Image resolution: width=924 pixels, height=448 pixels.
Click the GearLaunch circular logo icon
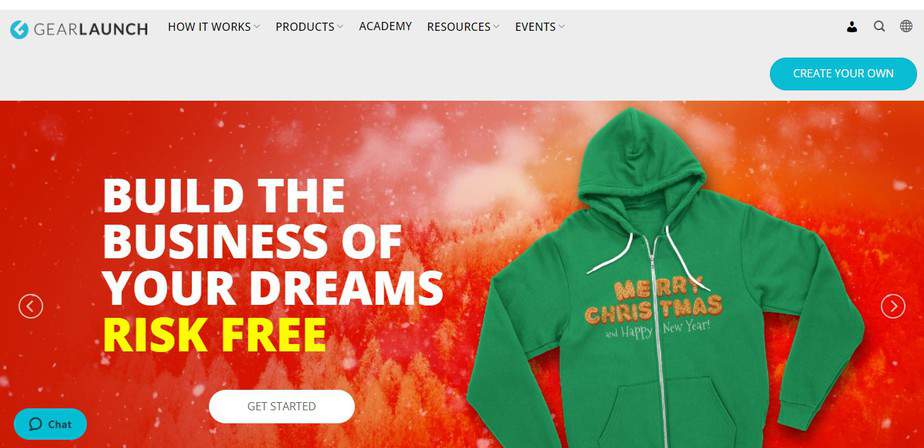(x=19, y=29)
